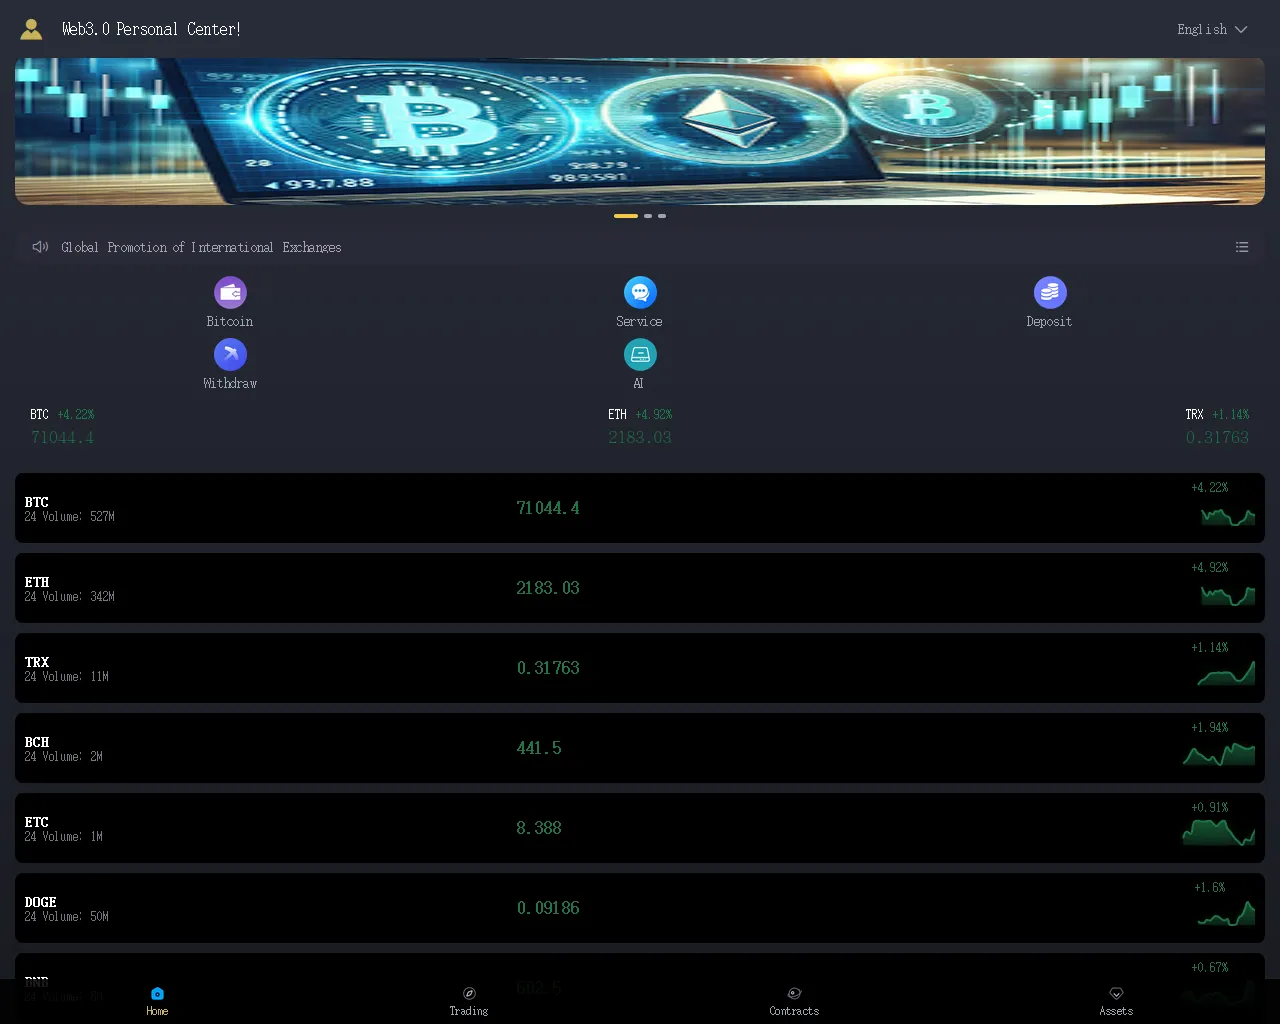Click the BCH sparkline chart

(x=1219, y=754)
